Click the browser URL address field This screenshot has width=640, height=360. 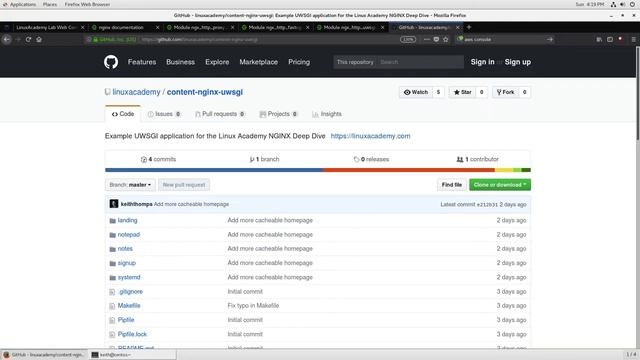[x=269, y=40]
